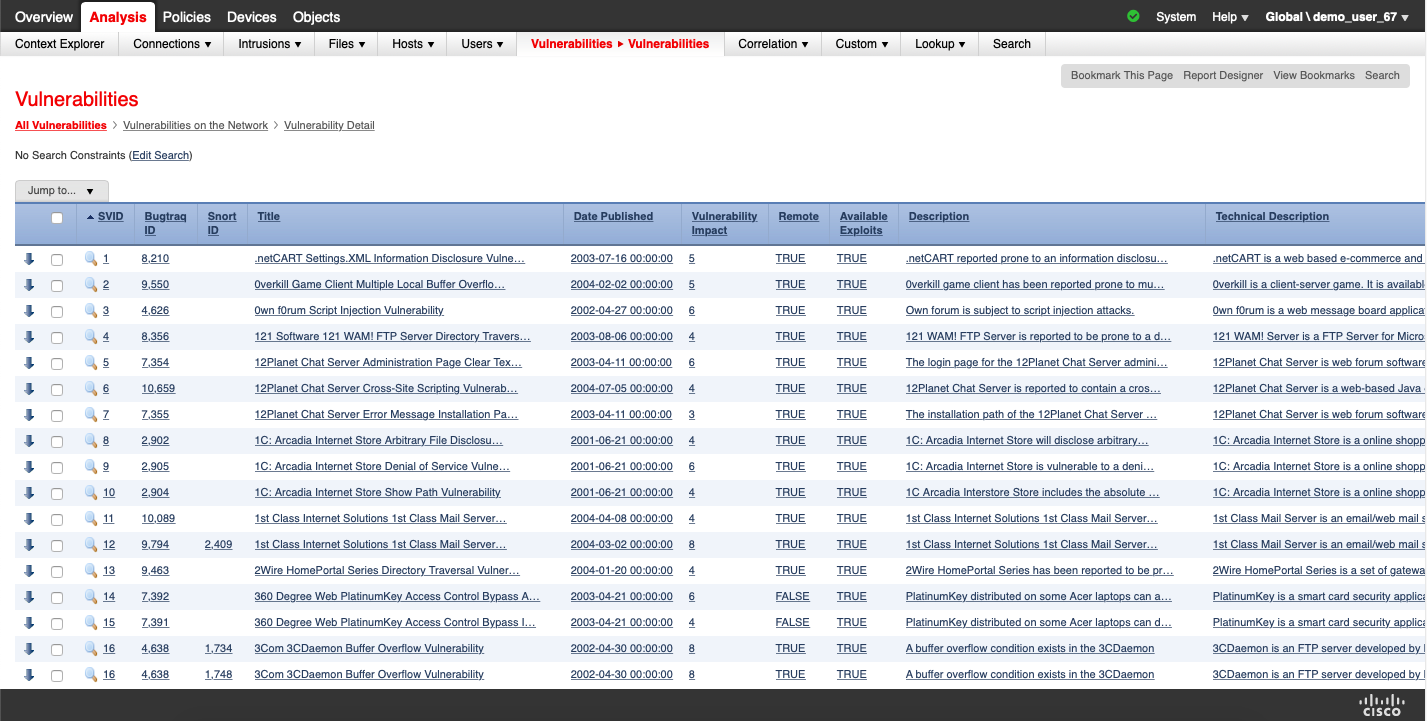Click the green system health status icon
1427x721 pixels.
pyautogui.click(x=1133, y=17)
